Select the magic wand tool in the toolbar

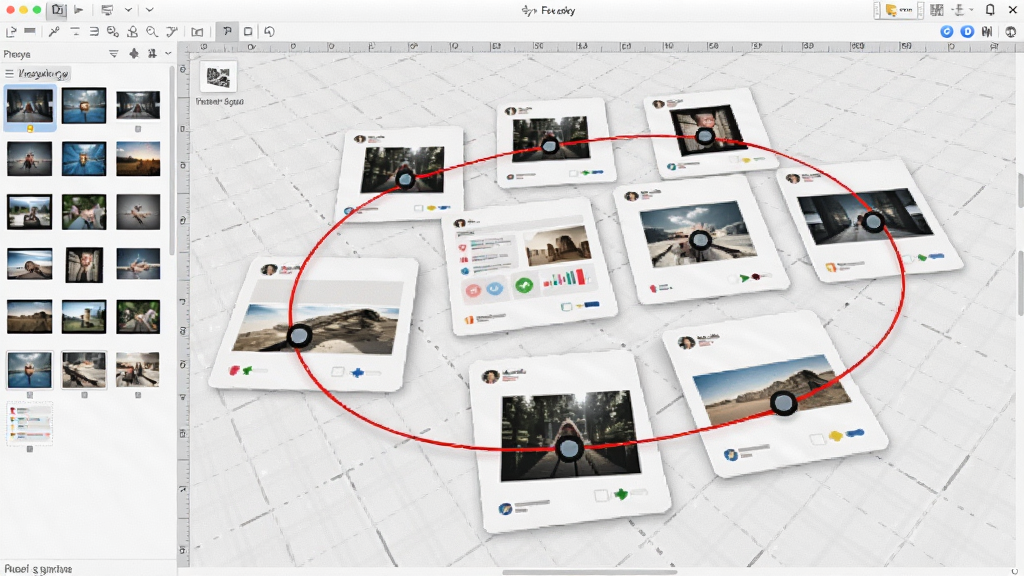point(54,31)
